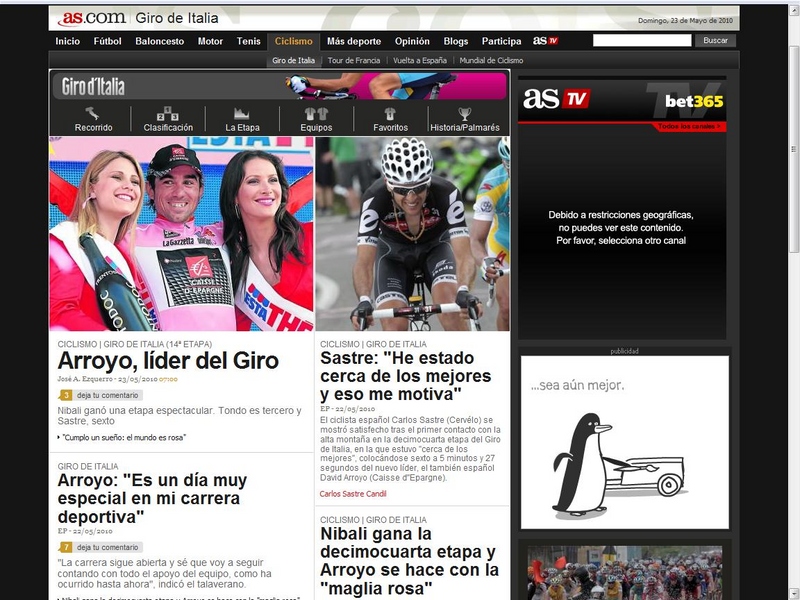Open headline "Arroyo, líder del Giro"
Viewport: 800px width, 600px height.
[x=168, y=361]
